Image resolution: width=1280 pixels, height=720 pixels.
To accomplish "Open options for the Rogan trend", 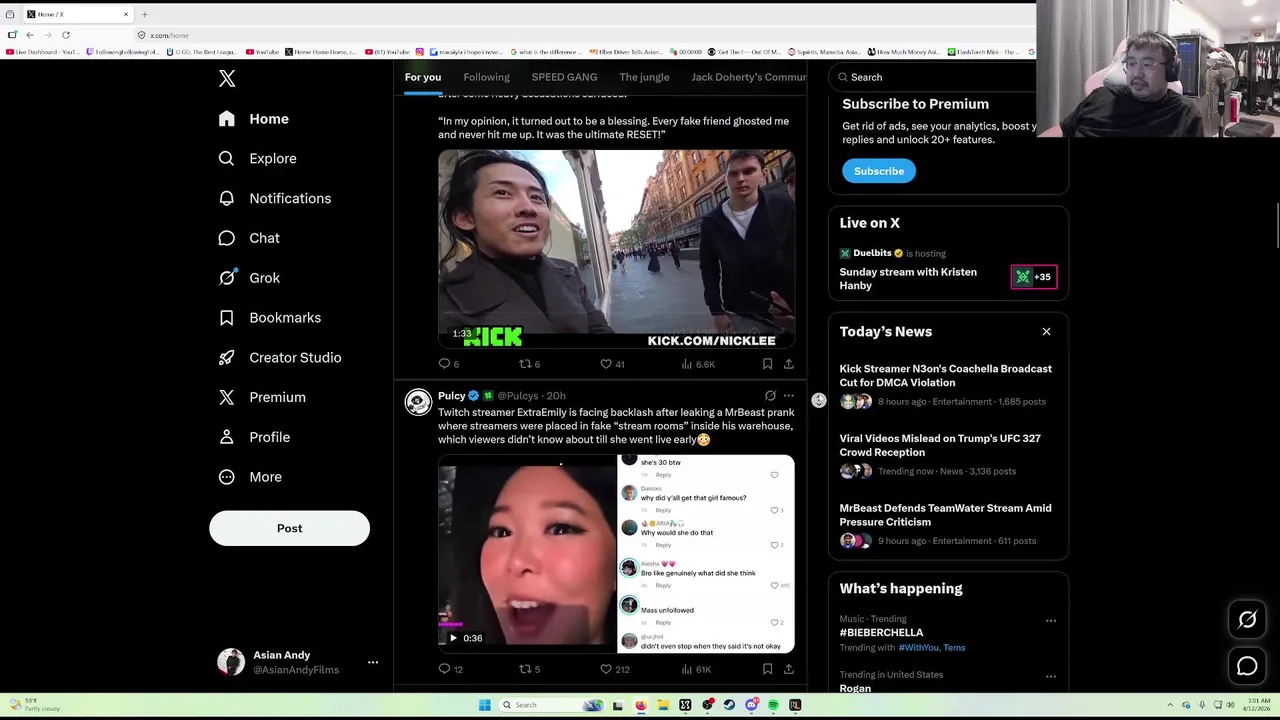I will 1050,677.
